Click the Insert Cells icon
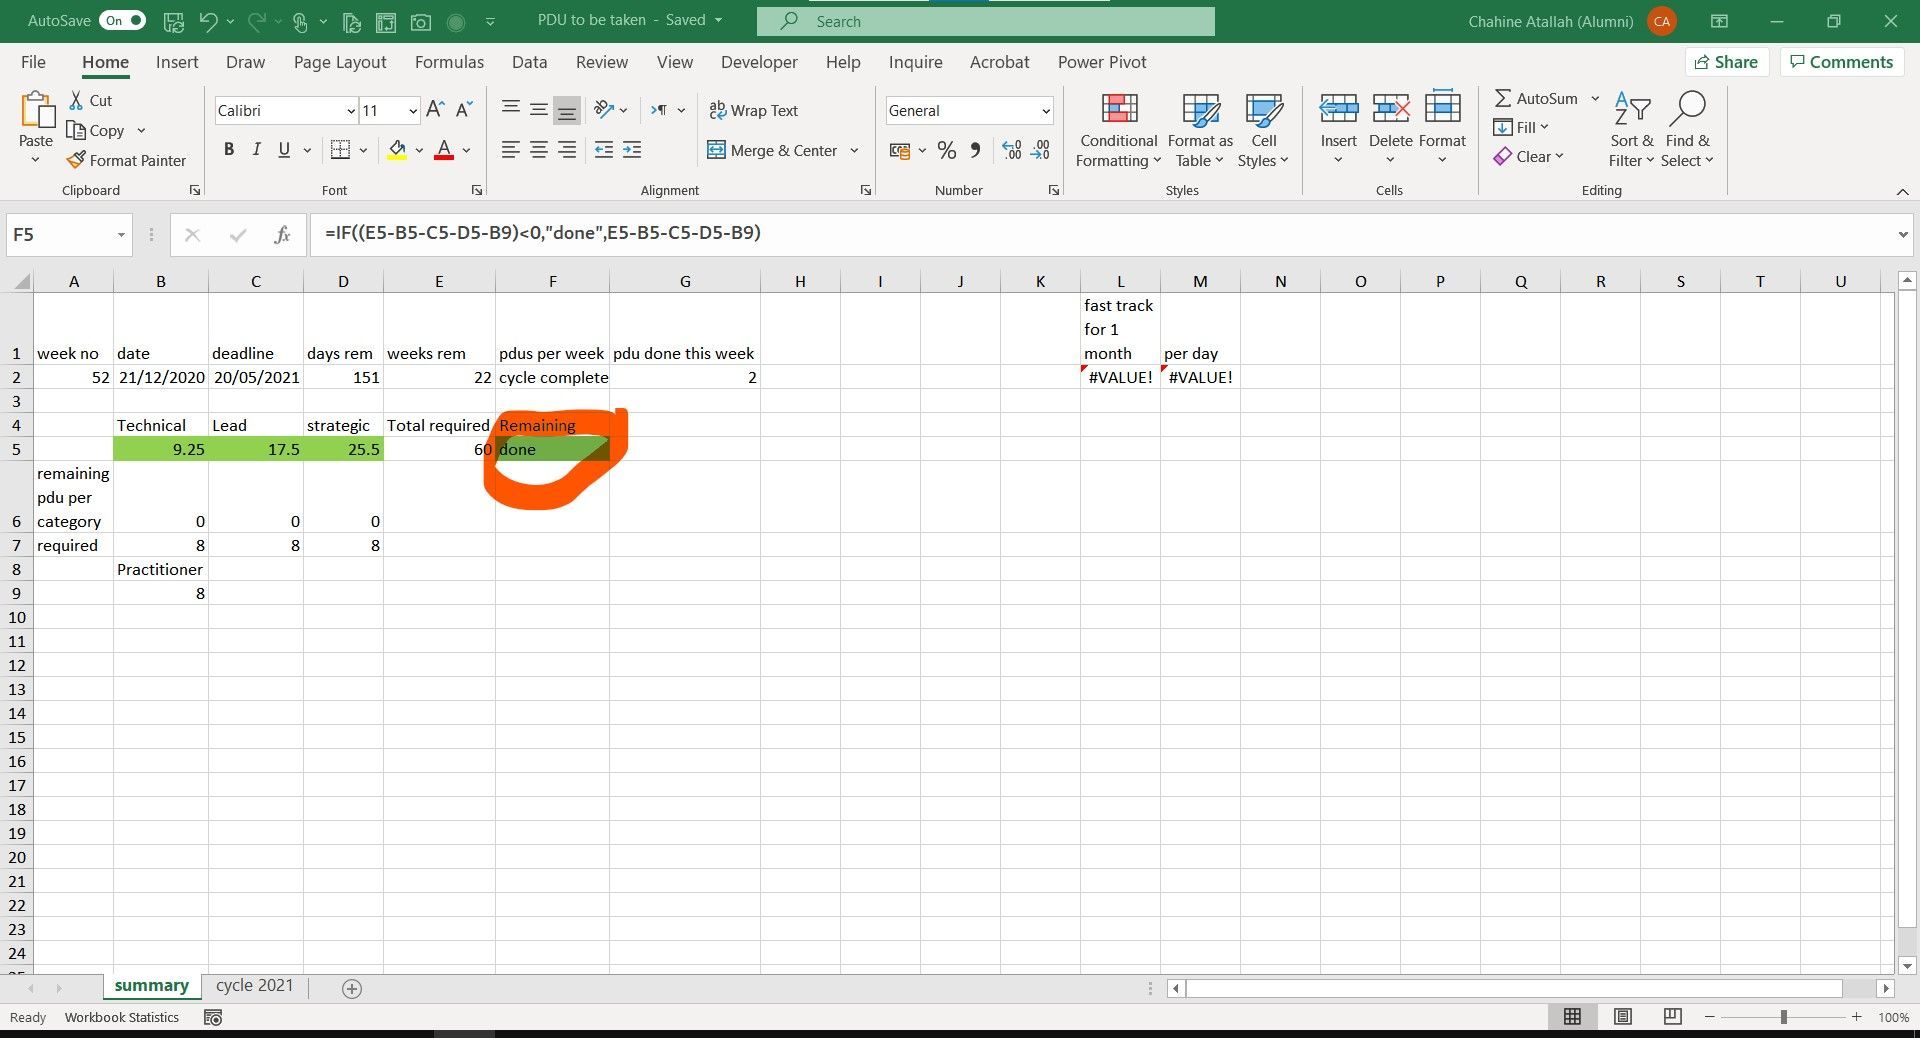 click(1338, 110)
